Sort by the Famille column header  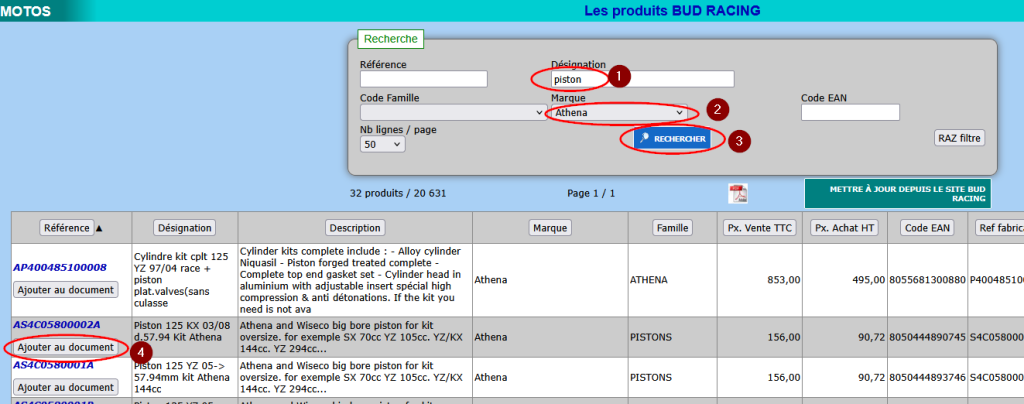click(673, 228)
